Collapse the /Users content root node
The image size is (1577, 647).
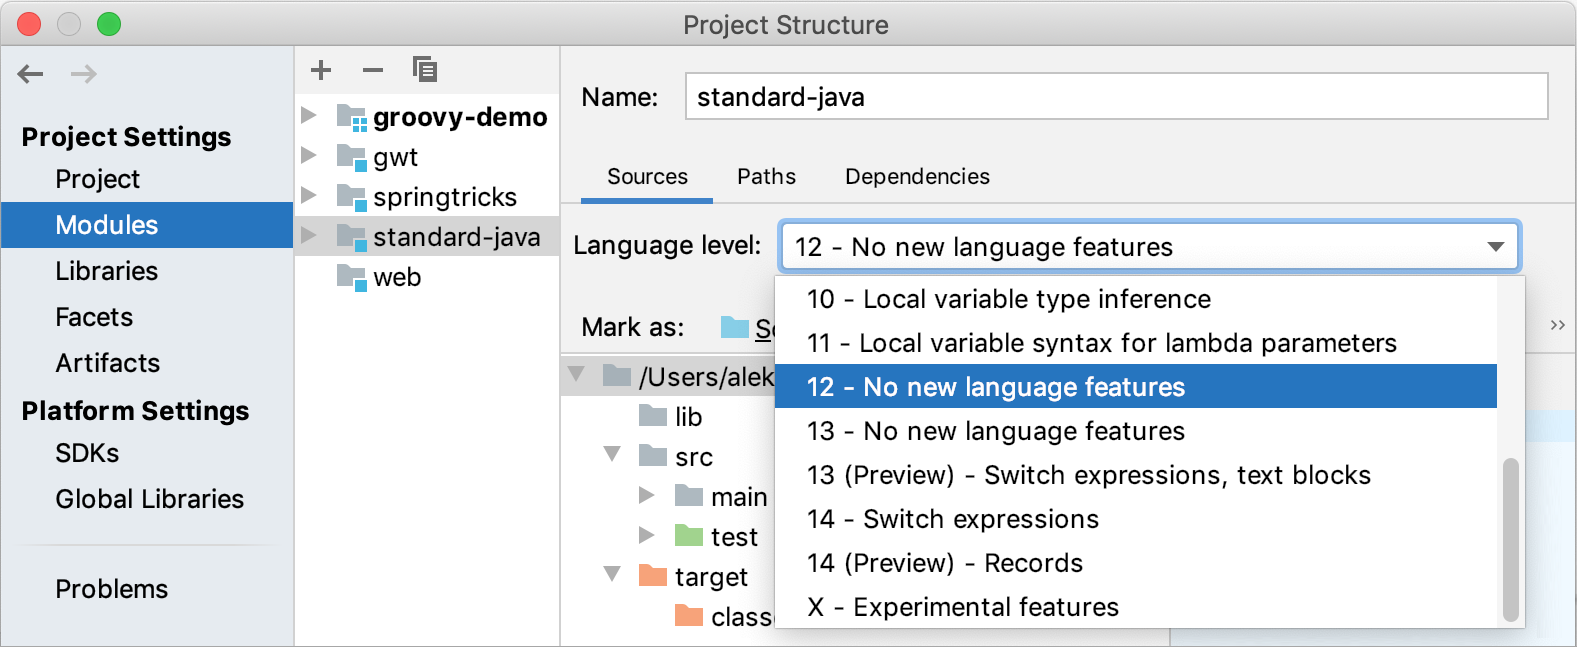pos(576,374)
